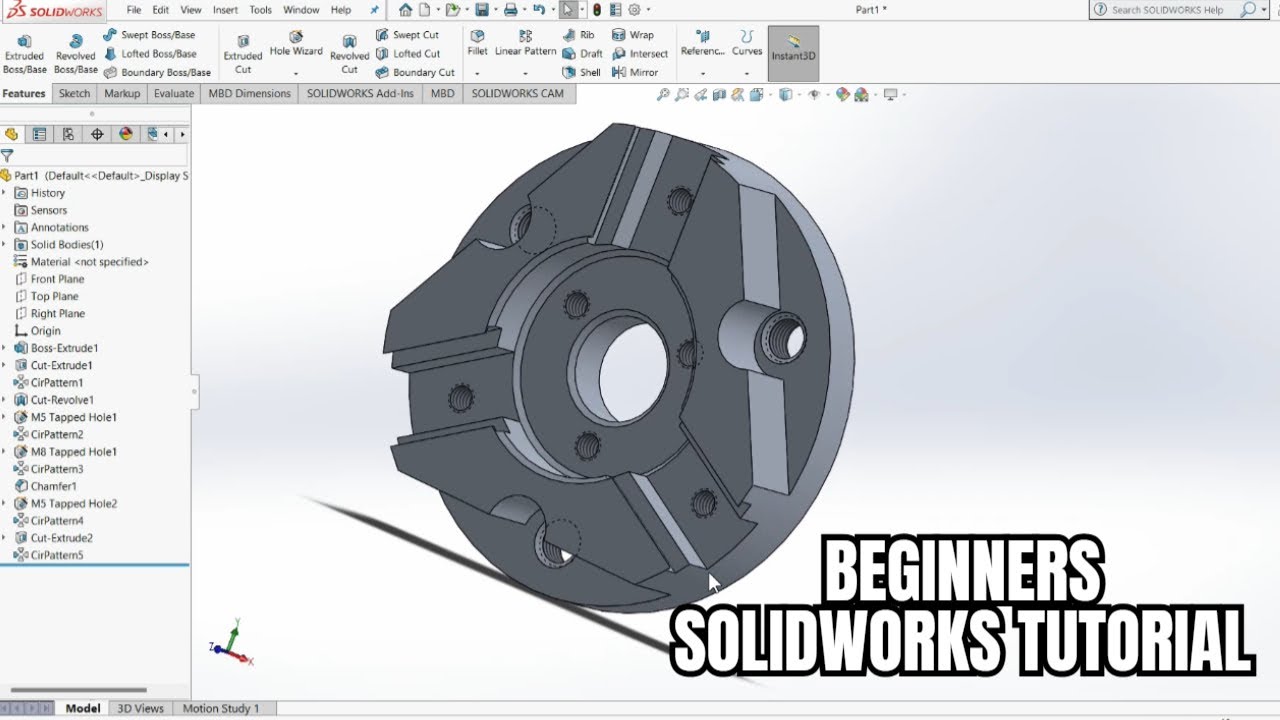The width and height of the screenshot is (1280, 720).
Task: Select the Lofted Cut tool
Action: [407, 54]
